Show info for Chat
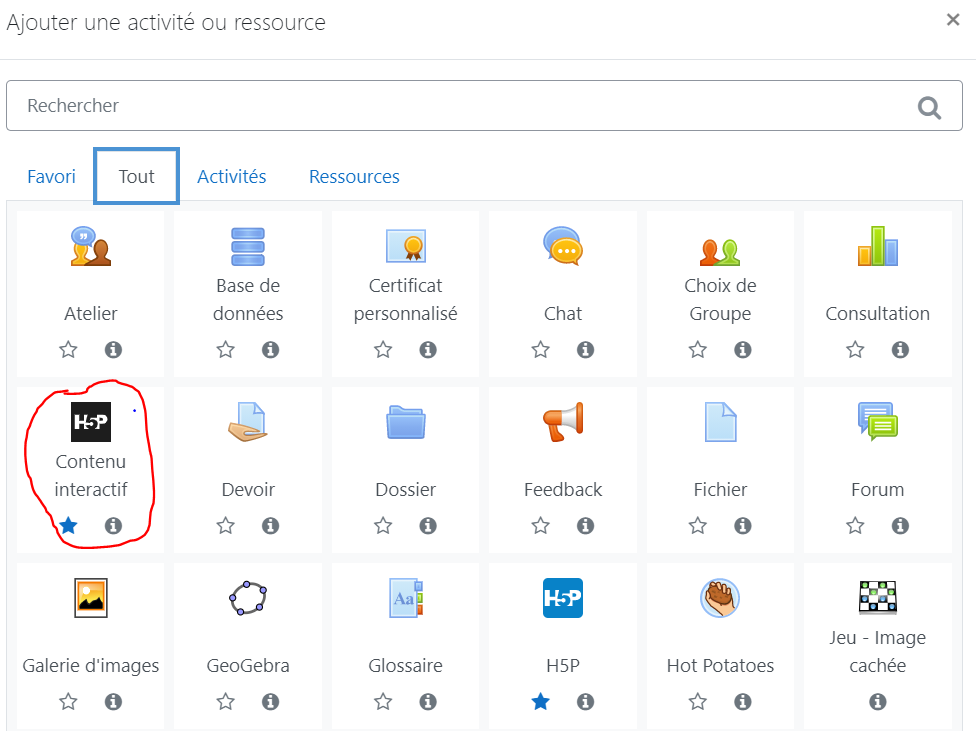 tap(585, 349)
